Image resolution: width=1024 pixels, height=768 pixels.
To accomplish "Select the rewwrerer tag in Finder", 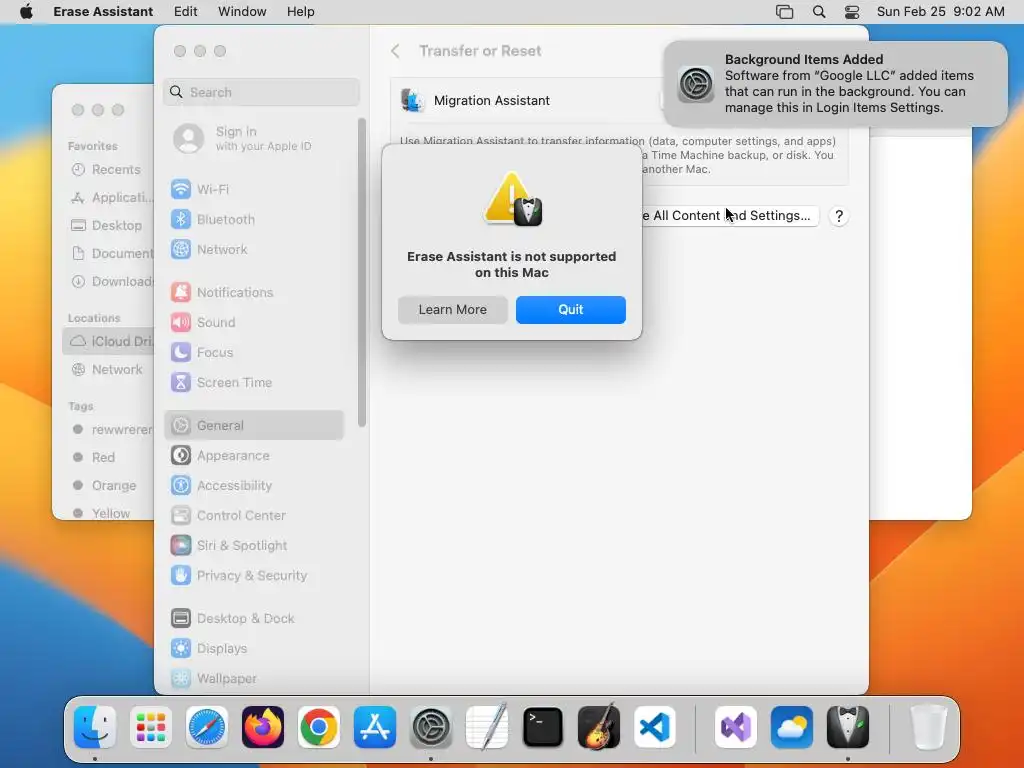I will click(x=108, y=429).
